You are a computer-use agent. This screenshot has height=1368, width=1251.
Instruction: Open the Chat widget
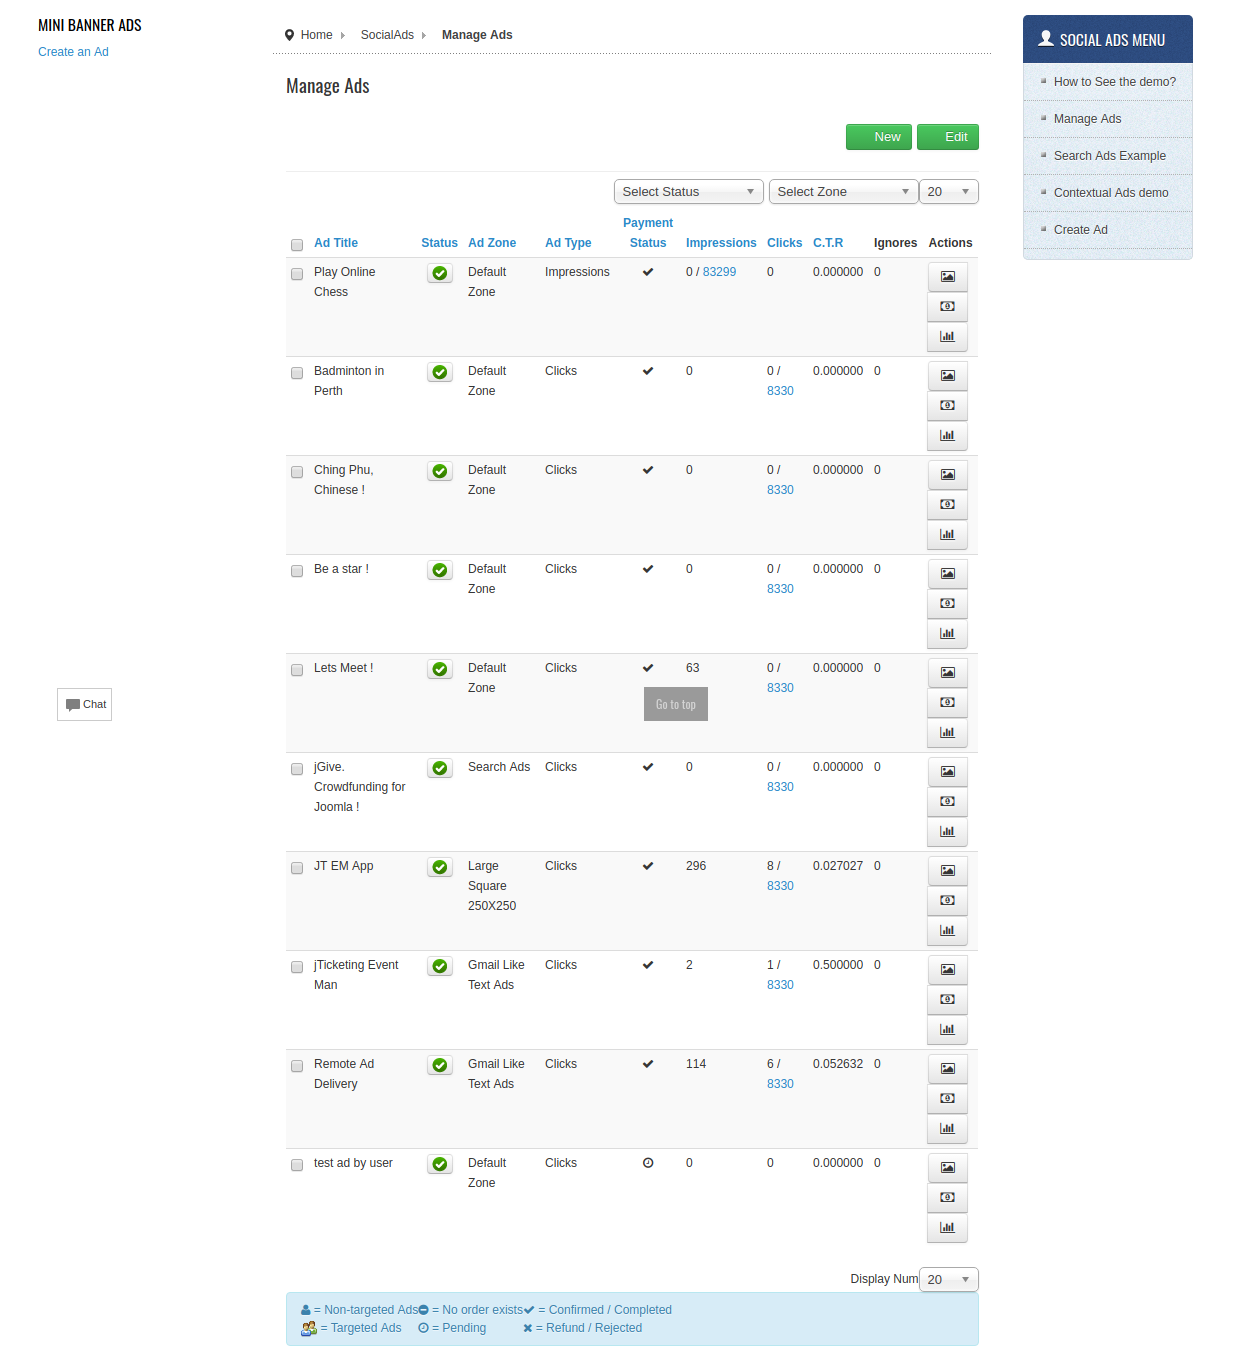tap(85, 705)
